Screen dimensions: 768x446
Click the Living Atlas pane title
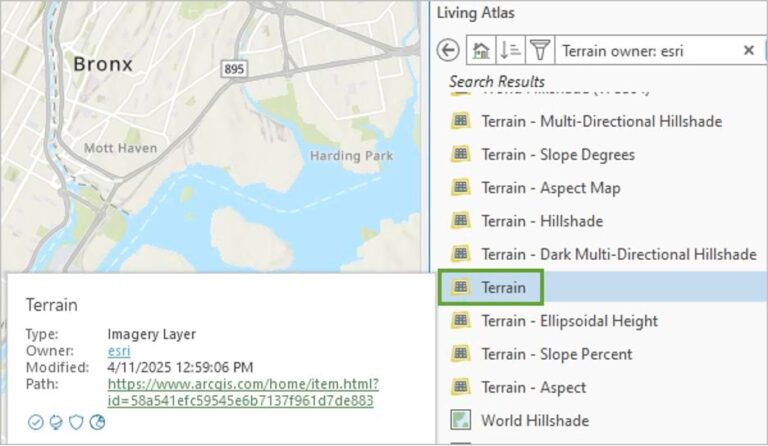(476, 13)
